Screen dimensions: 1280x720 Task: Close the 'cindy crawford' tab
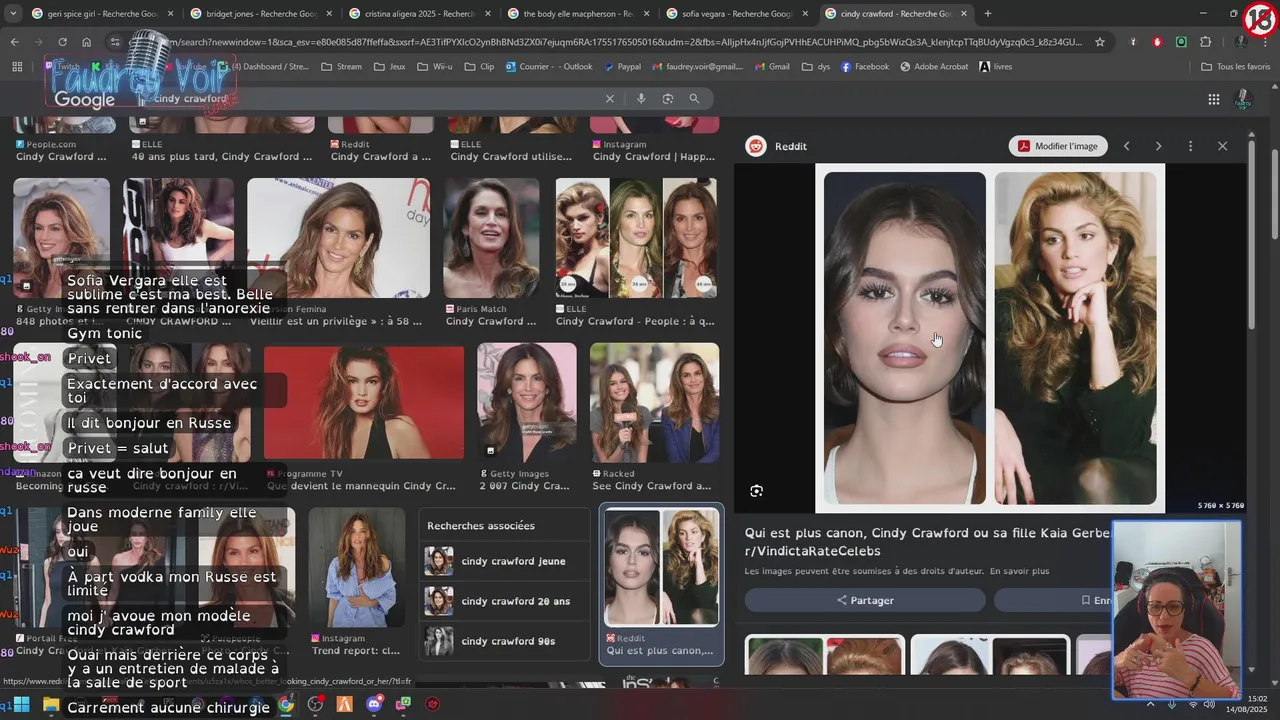click(x=964, y=14)
